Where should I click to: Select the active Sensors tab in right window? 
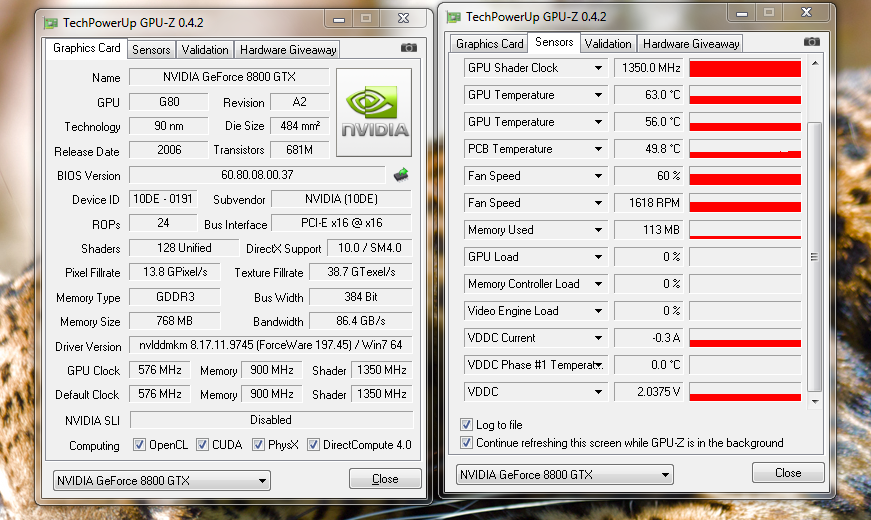pos(554,42)
